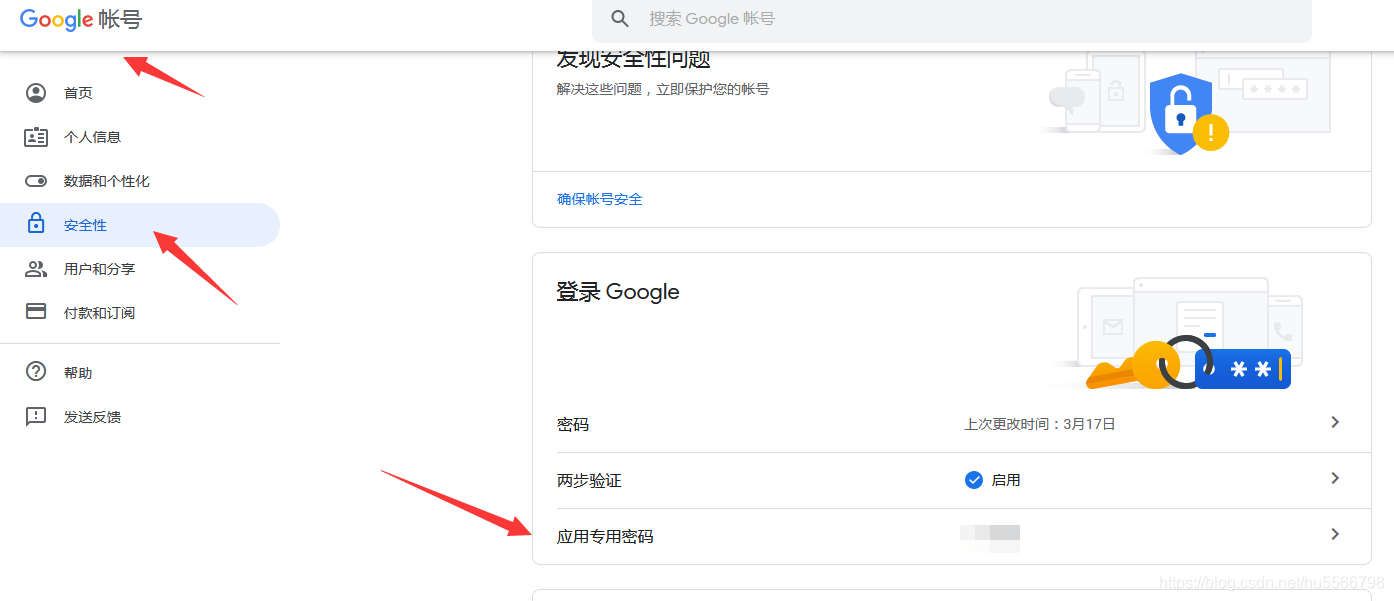Screen dimensions: 1394x601
Task: Click the 确保帐号安全 link
Action: 600,199
